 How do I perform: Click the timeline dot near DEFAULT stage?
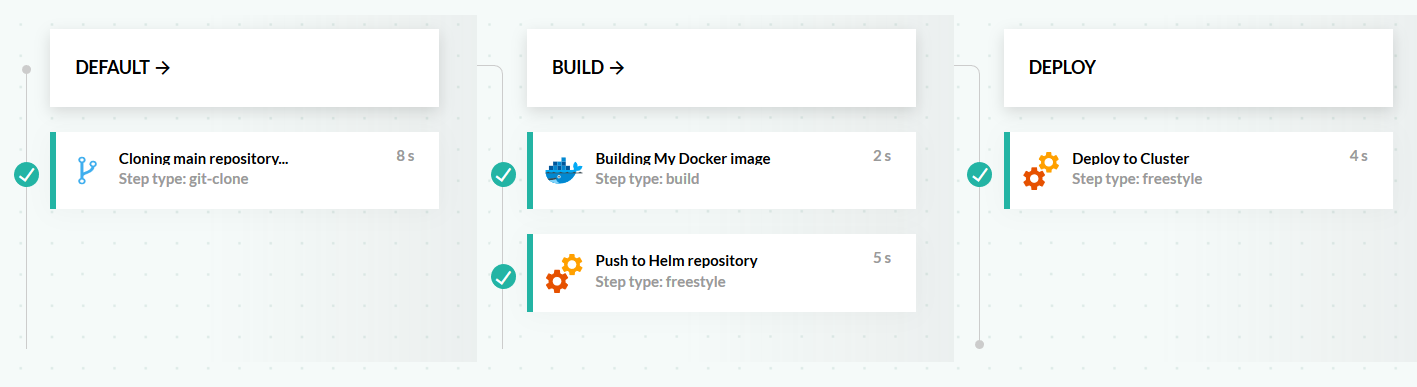point(26,69)
